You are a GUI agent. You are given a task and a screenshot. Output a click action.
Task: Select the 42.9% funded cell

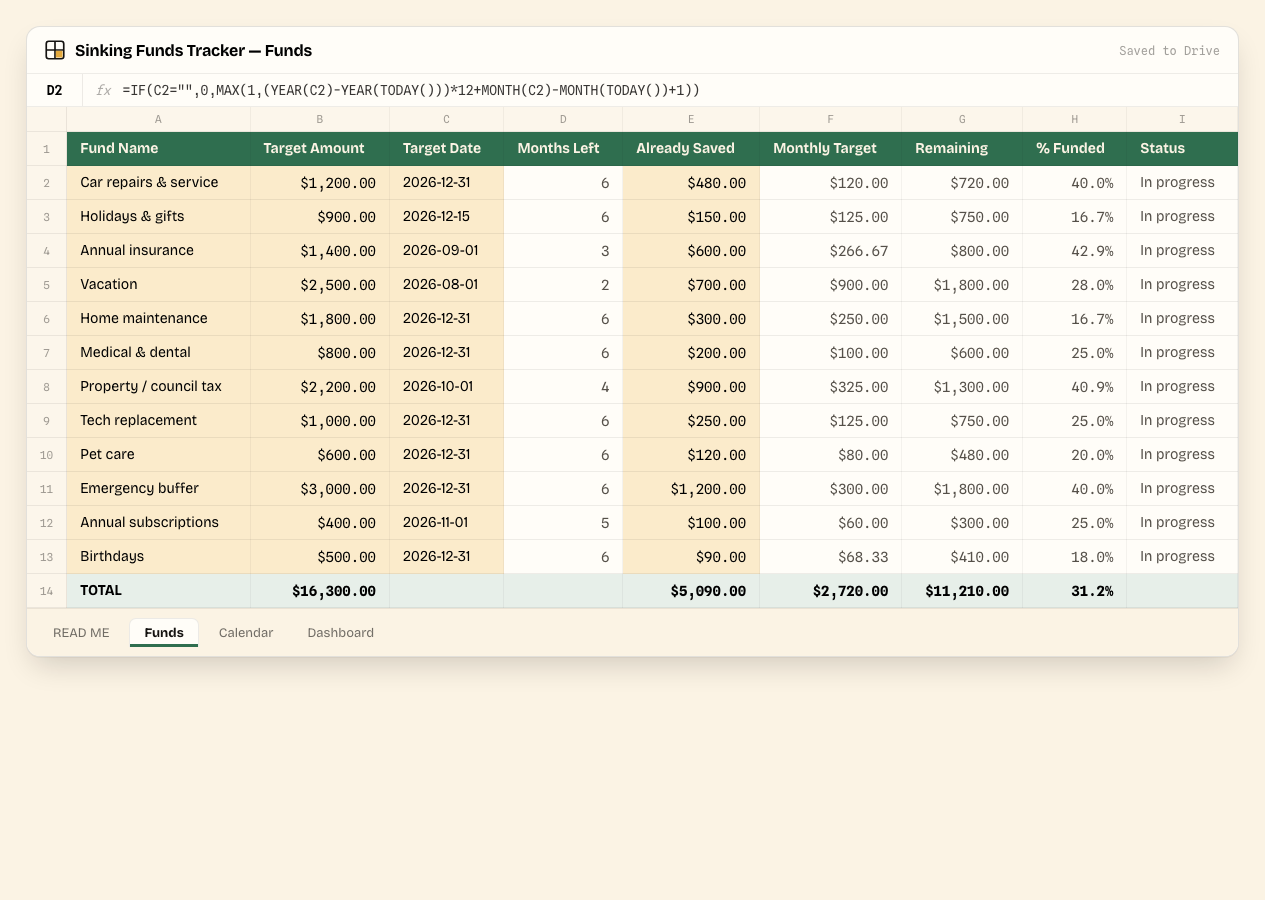(1075, 251)
